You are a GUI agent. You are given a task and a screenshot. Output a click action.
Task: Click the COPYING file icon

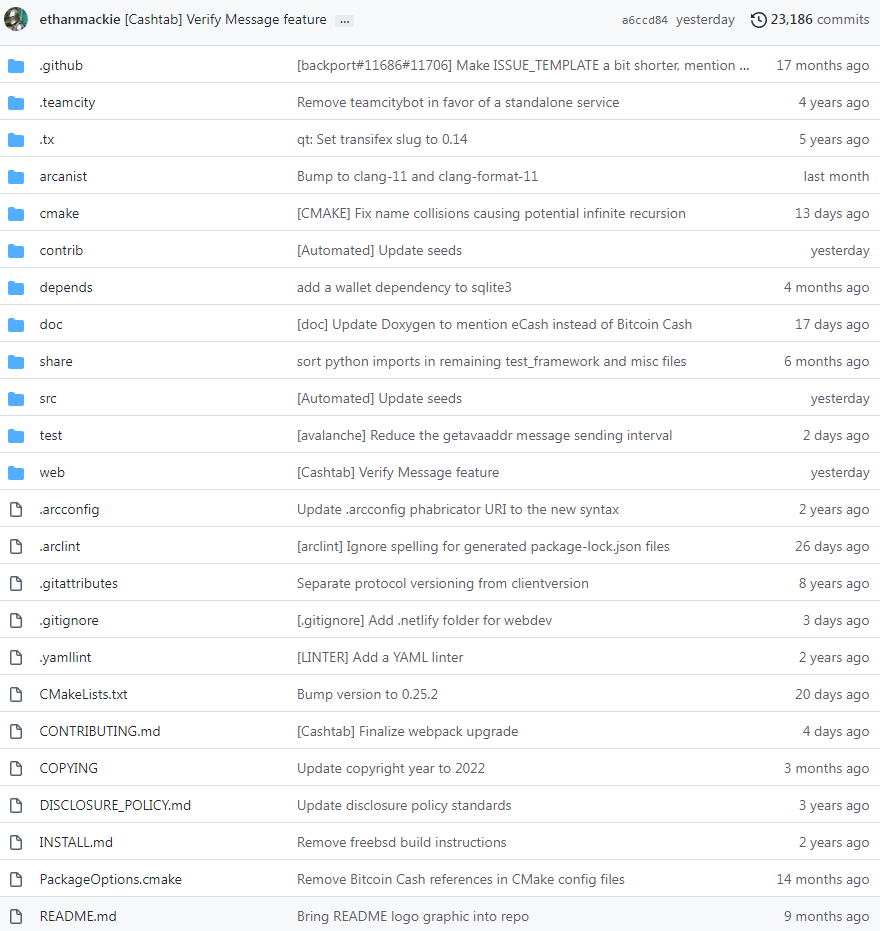point(16,768)
